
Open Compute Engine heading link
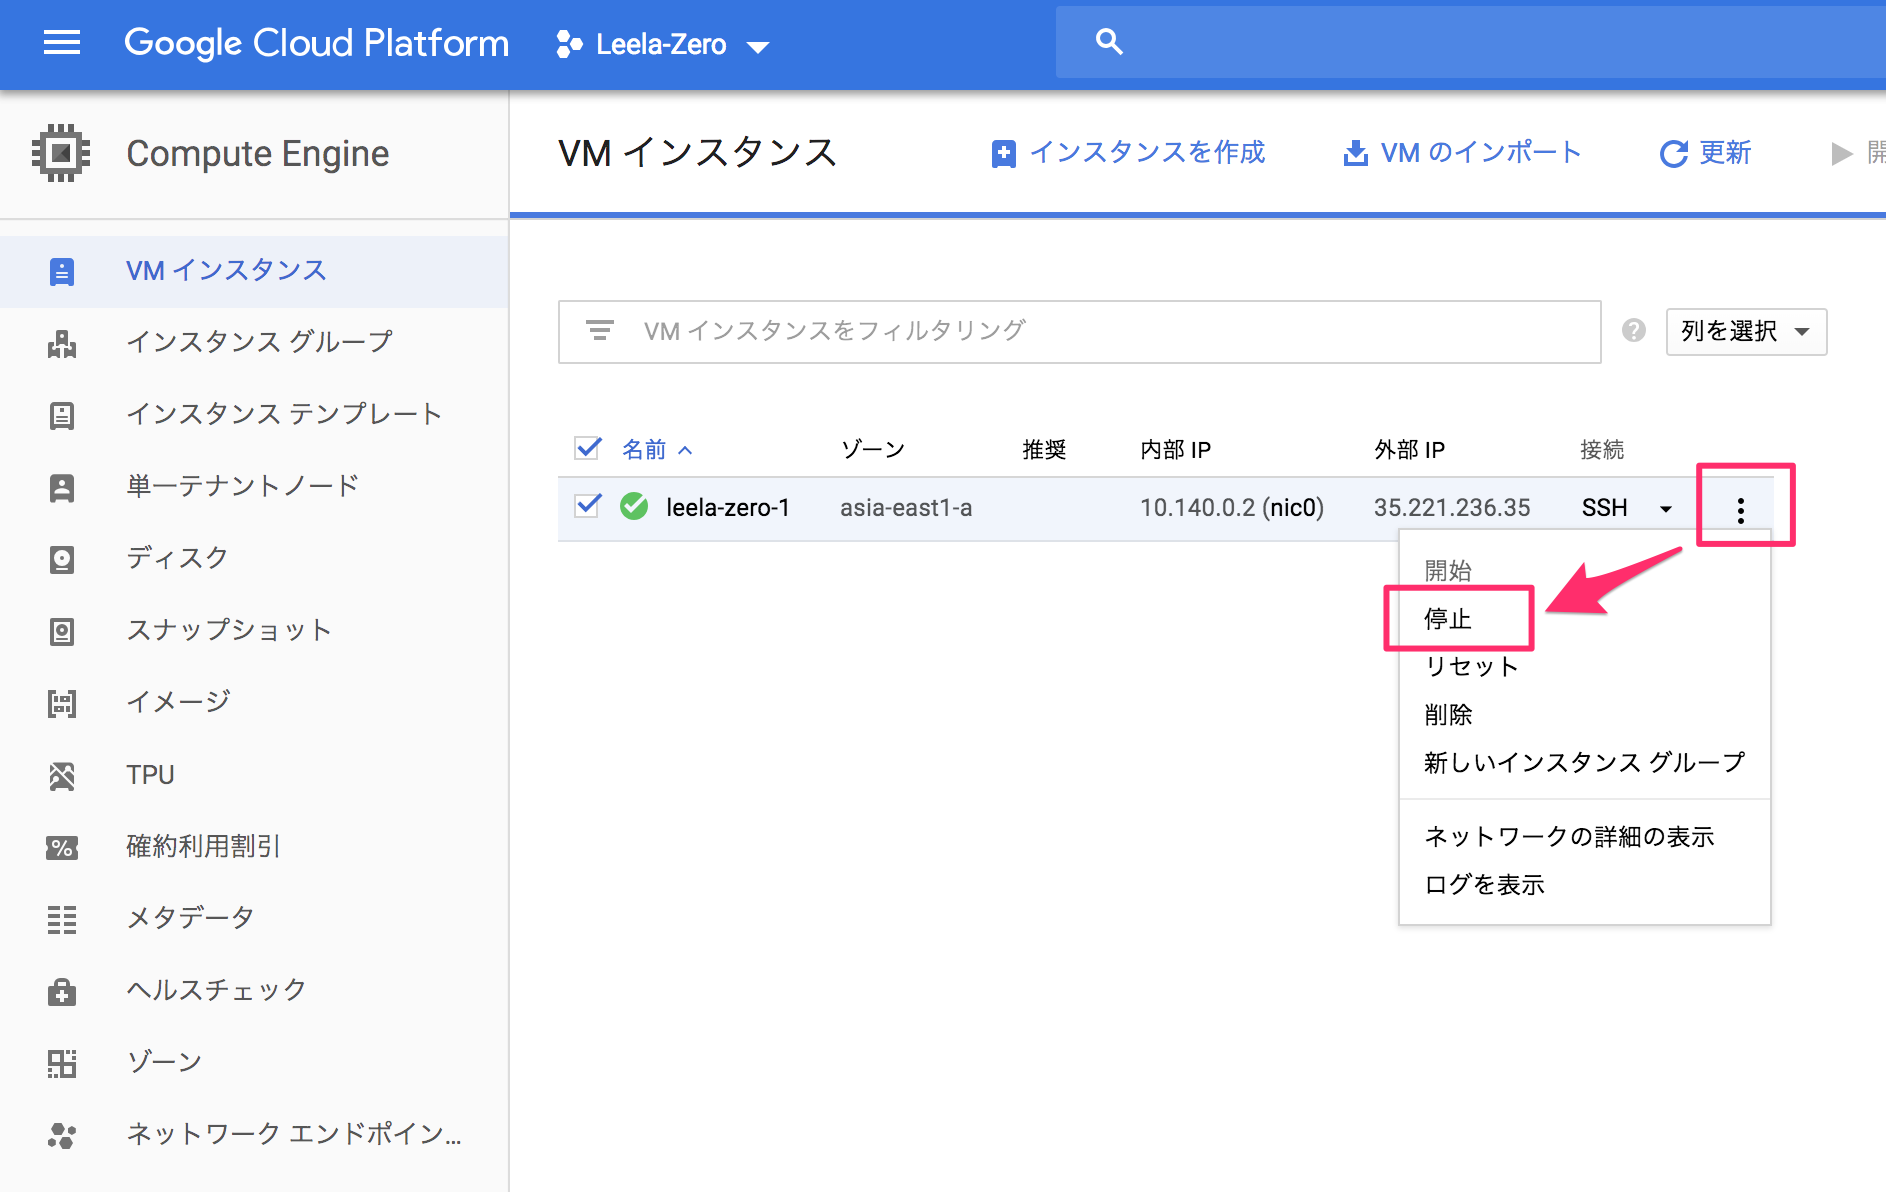click(258, 154)
